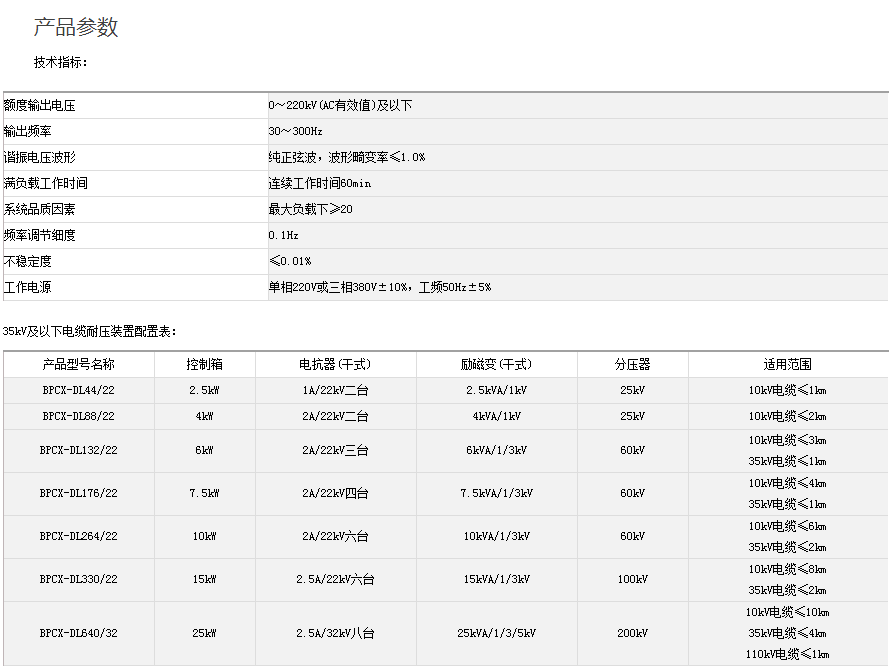Click the 2.5A/32kV八台 reactor cell
Viewport: 891px width, 668px height.
pos(335,633)
